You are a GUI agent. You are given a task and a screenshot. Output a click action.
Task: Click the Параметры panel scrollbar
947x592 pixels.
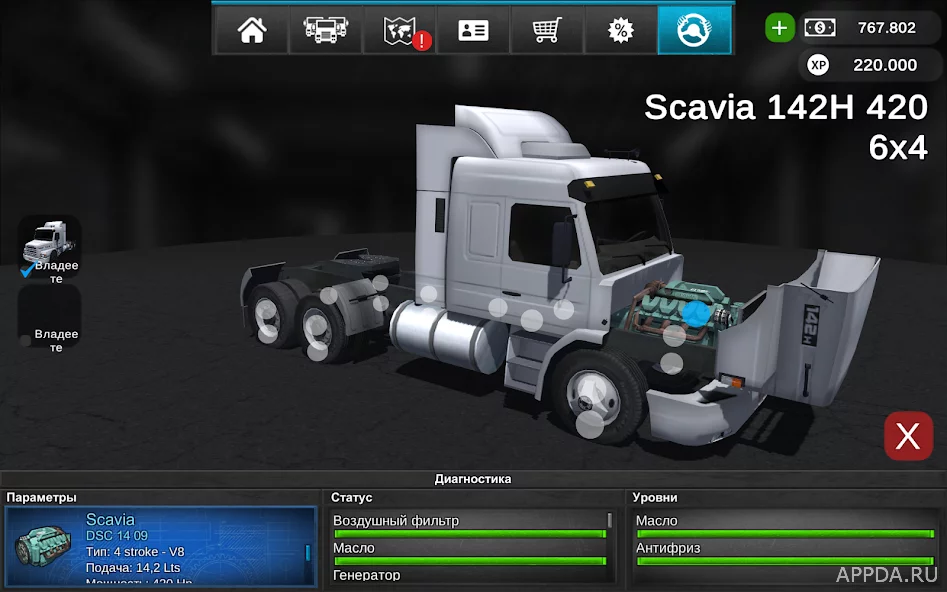click(x=307, y=552)
